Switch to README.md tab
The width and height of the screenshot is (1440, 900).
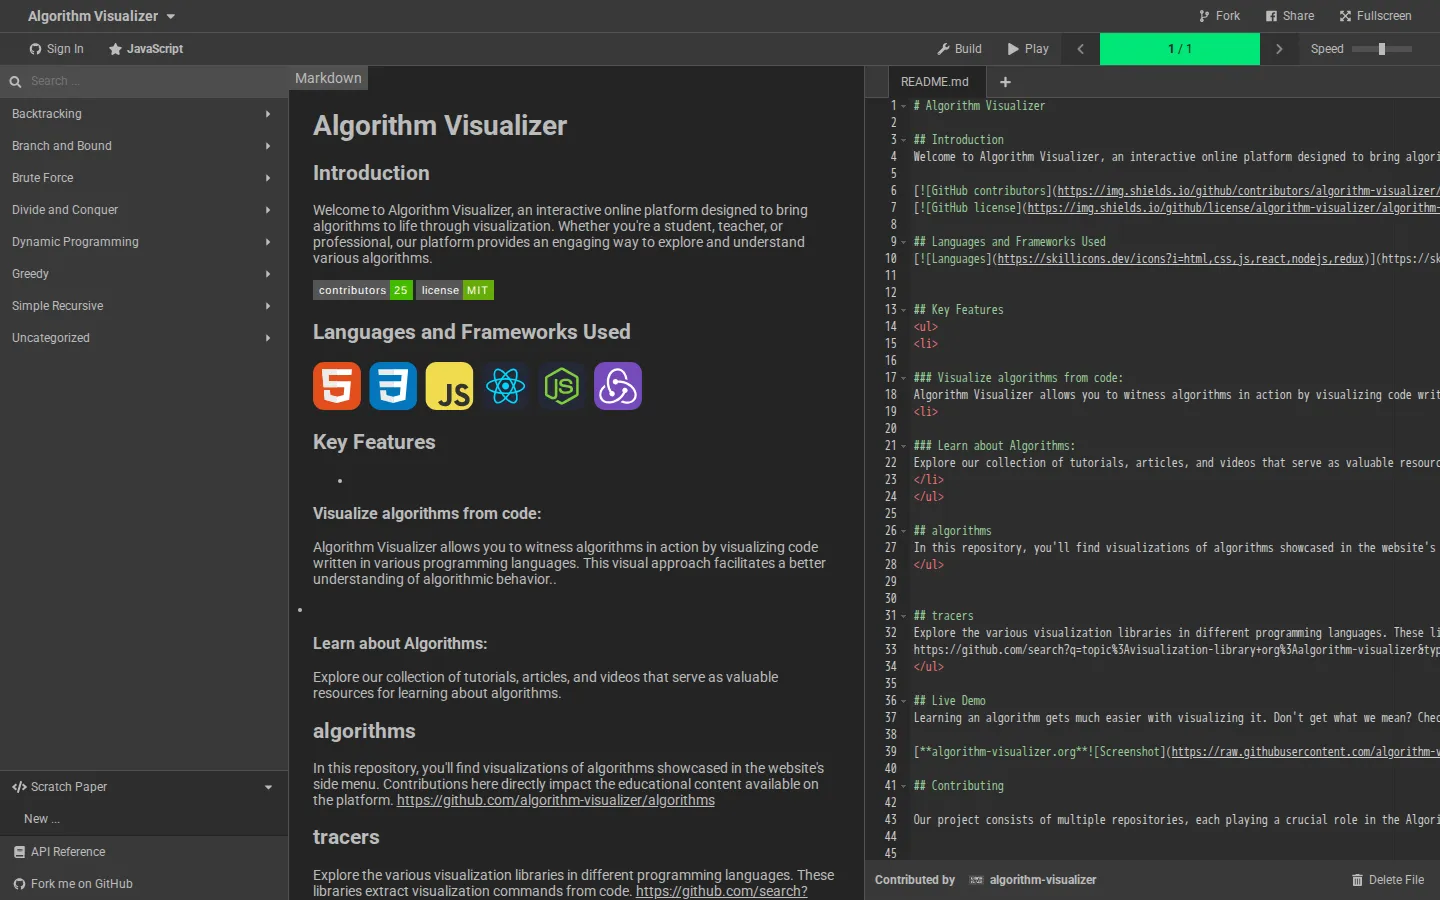934,82
